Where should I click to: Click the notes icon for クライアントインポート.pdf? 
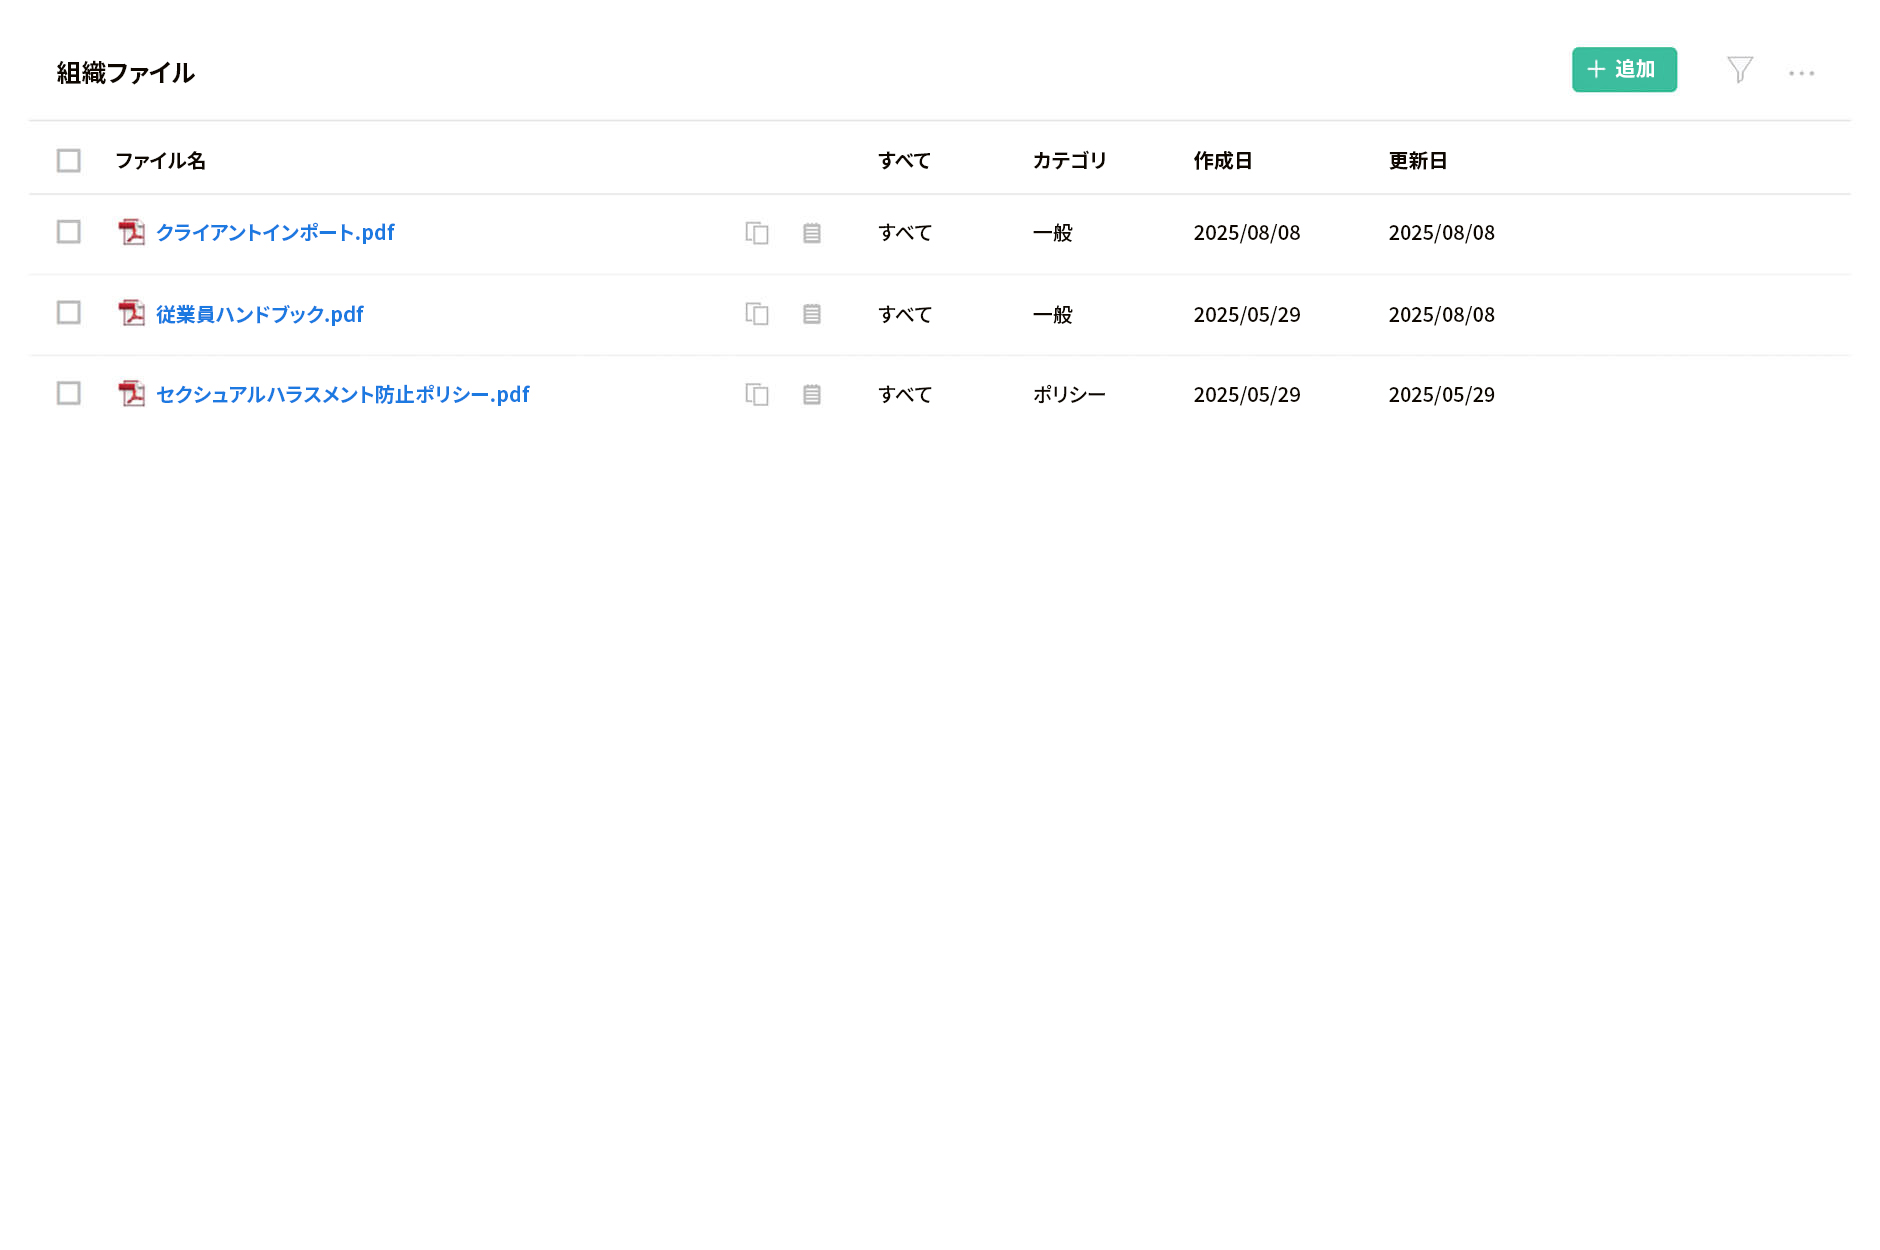(812, 233)
